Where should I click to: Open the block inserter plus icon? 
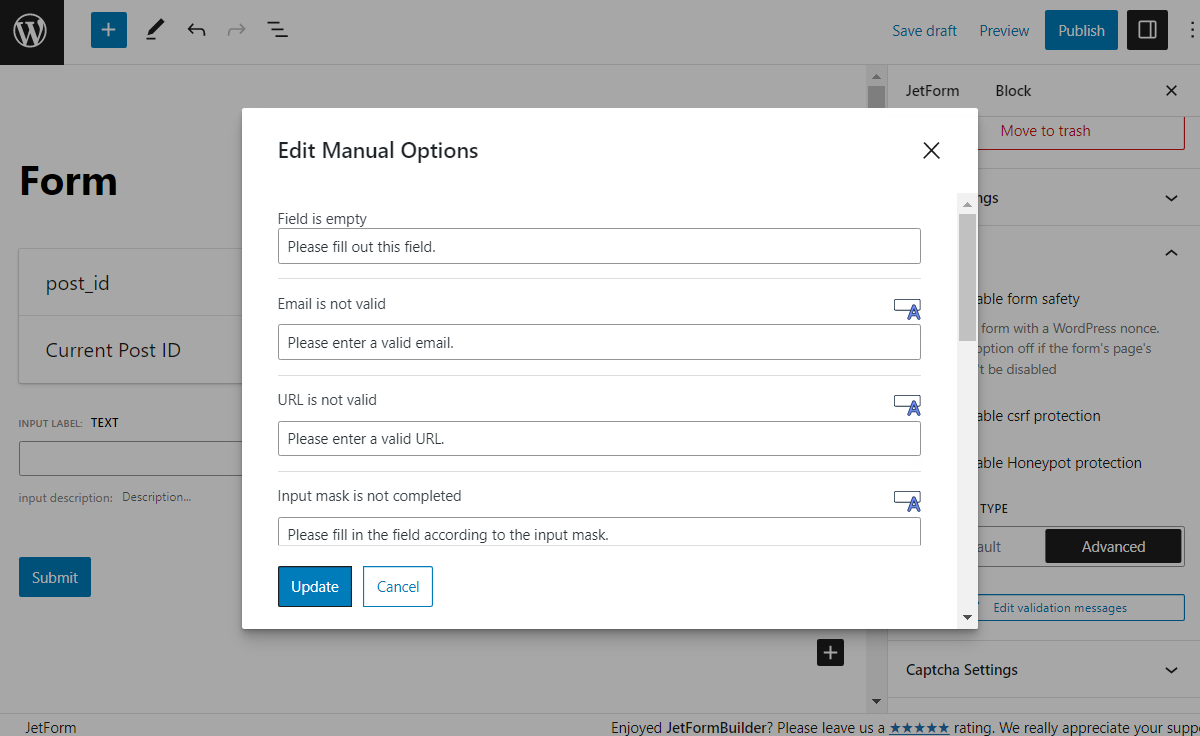108,30
